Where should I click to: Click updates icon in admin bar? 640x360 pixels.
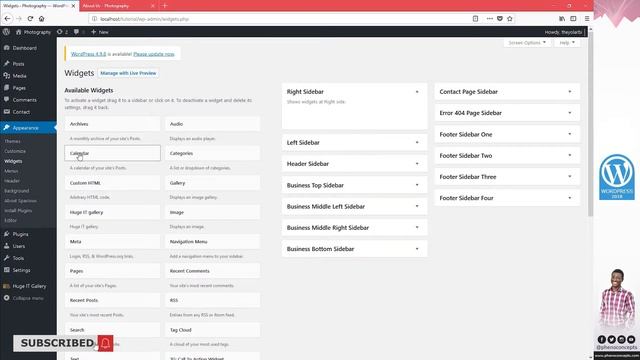pos(62,32)
